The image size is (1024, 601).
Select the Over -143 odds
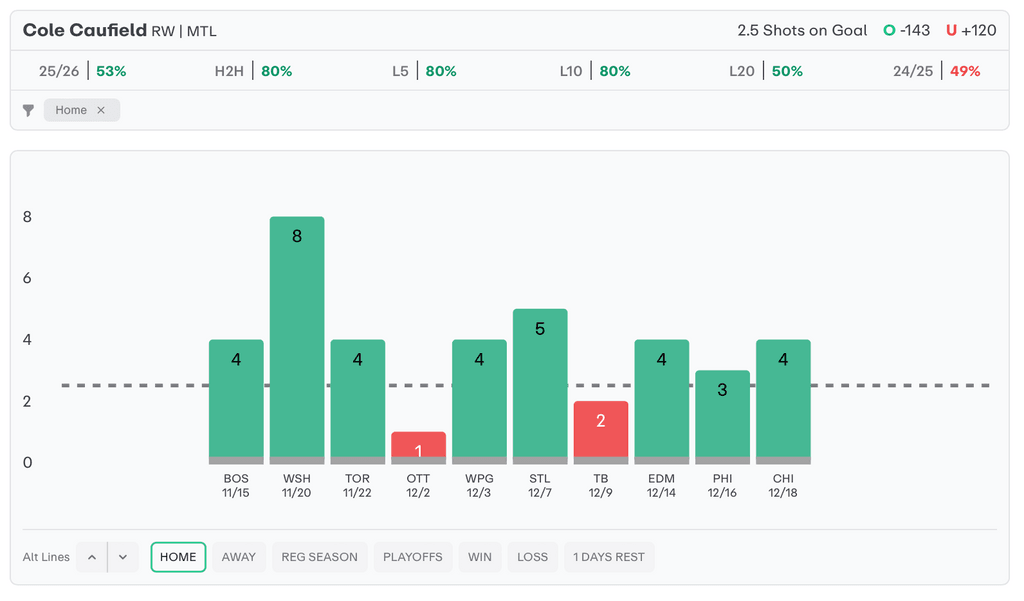coord(906,30)
